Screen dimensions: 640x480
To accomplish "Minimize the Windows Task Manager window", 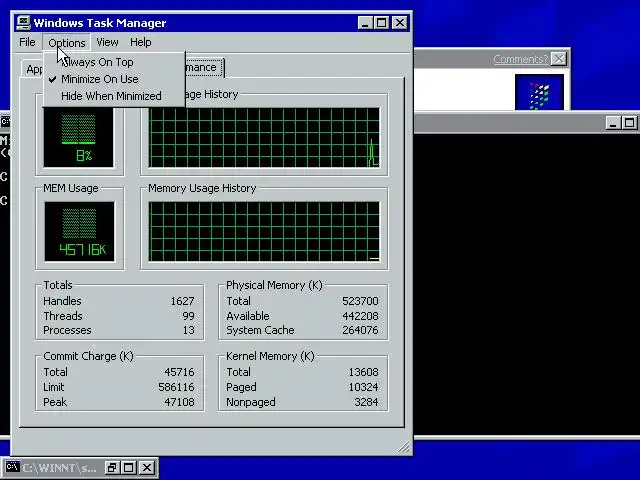I will point(365,22).
